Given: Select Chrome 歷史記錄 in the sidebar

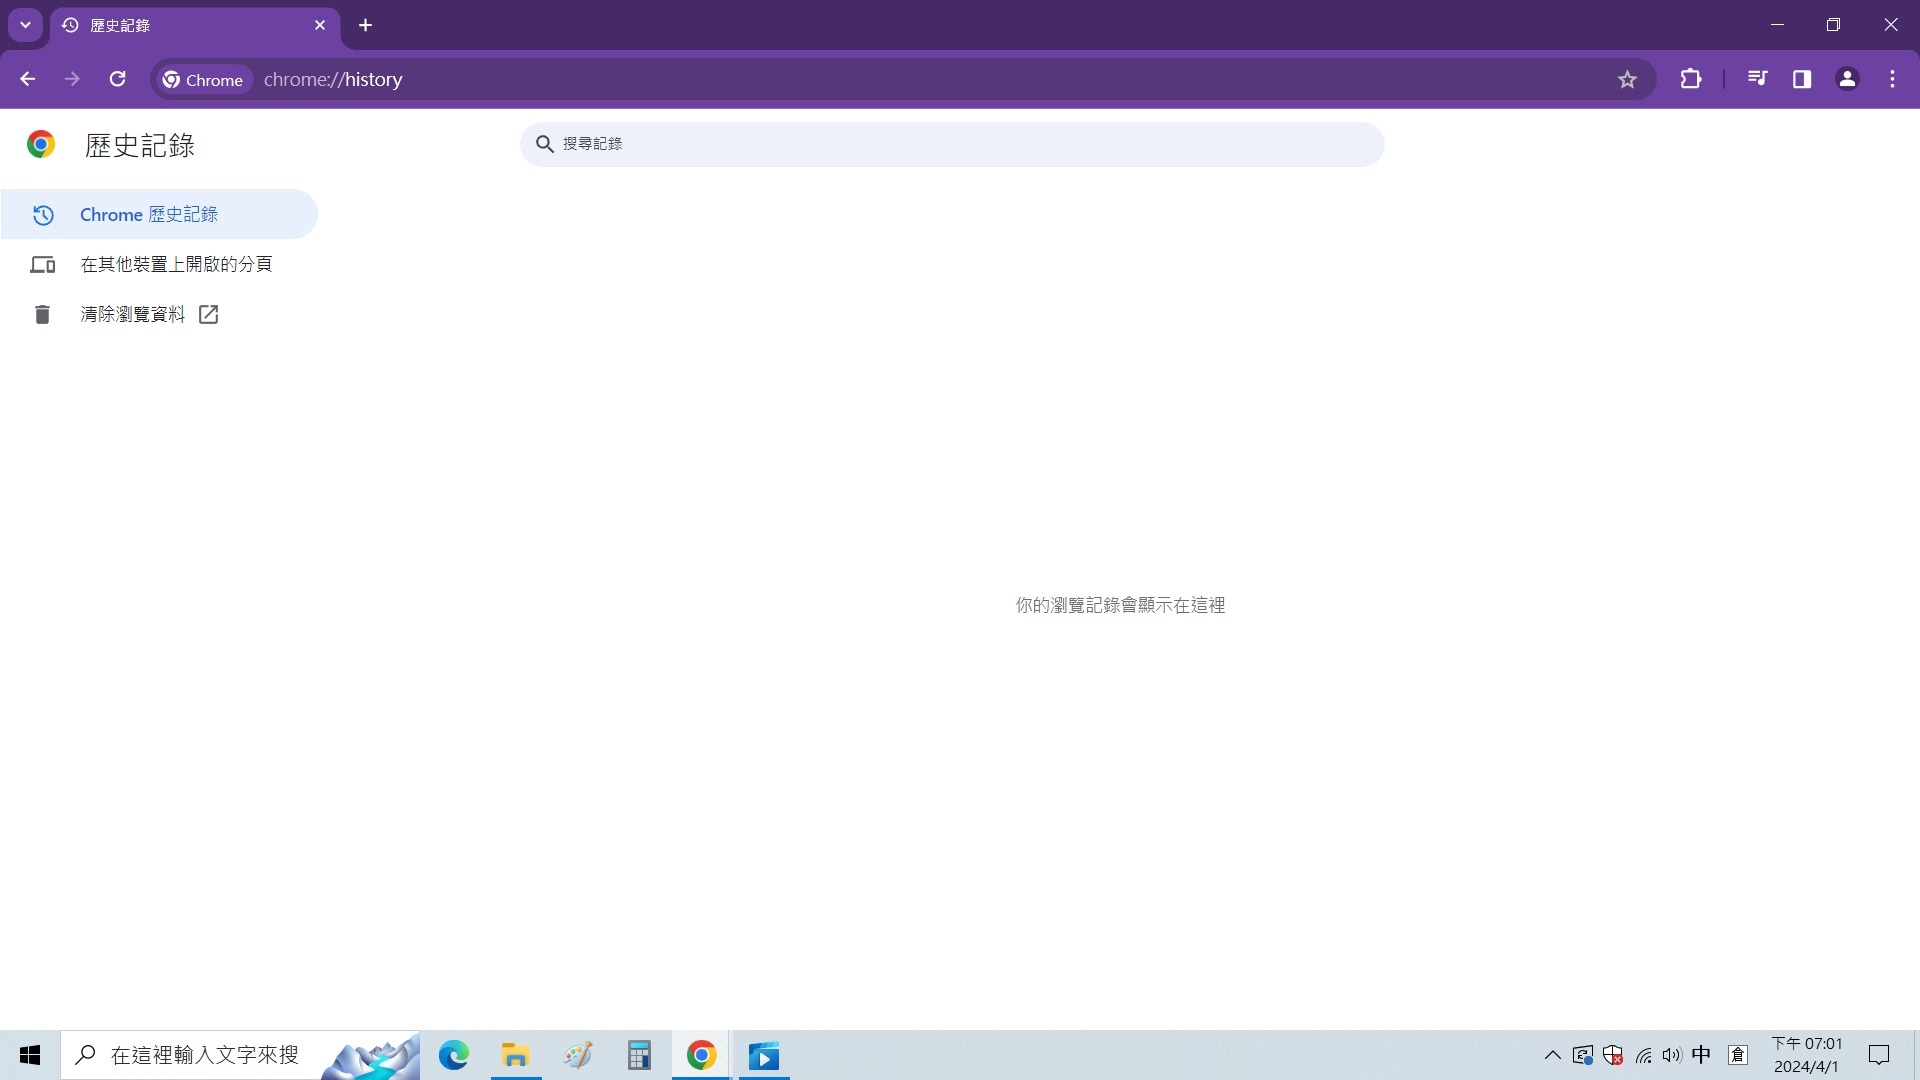Looking at the screenshot, I should tap(148, 214).
